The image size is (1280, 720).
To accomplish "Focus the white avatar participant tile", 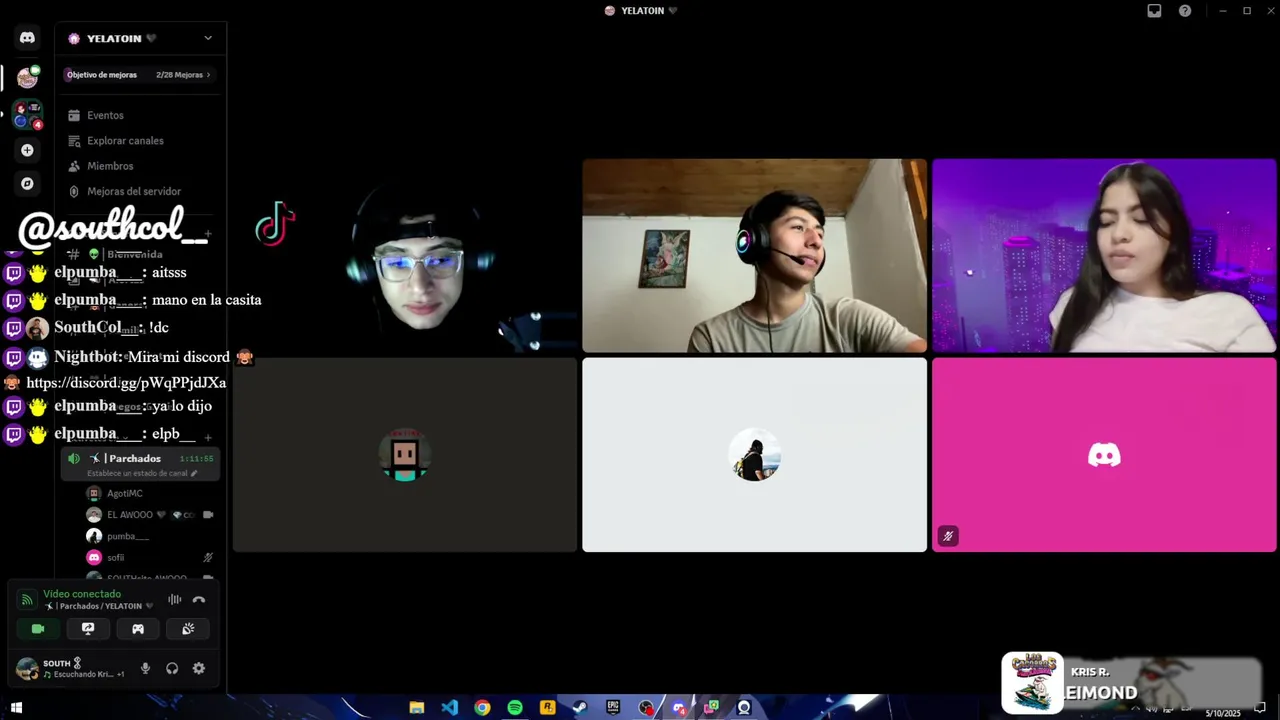I will (755, 455).
